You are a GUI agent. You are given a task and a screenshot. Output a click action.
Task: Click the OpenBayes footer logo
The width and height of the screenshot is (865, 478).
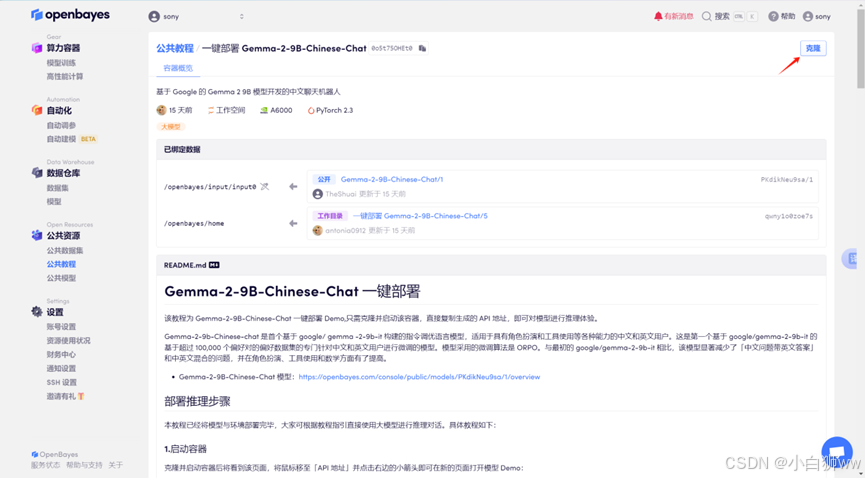click(x=55, y=454)
